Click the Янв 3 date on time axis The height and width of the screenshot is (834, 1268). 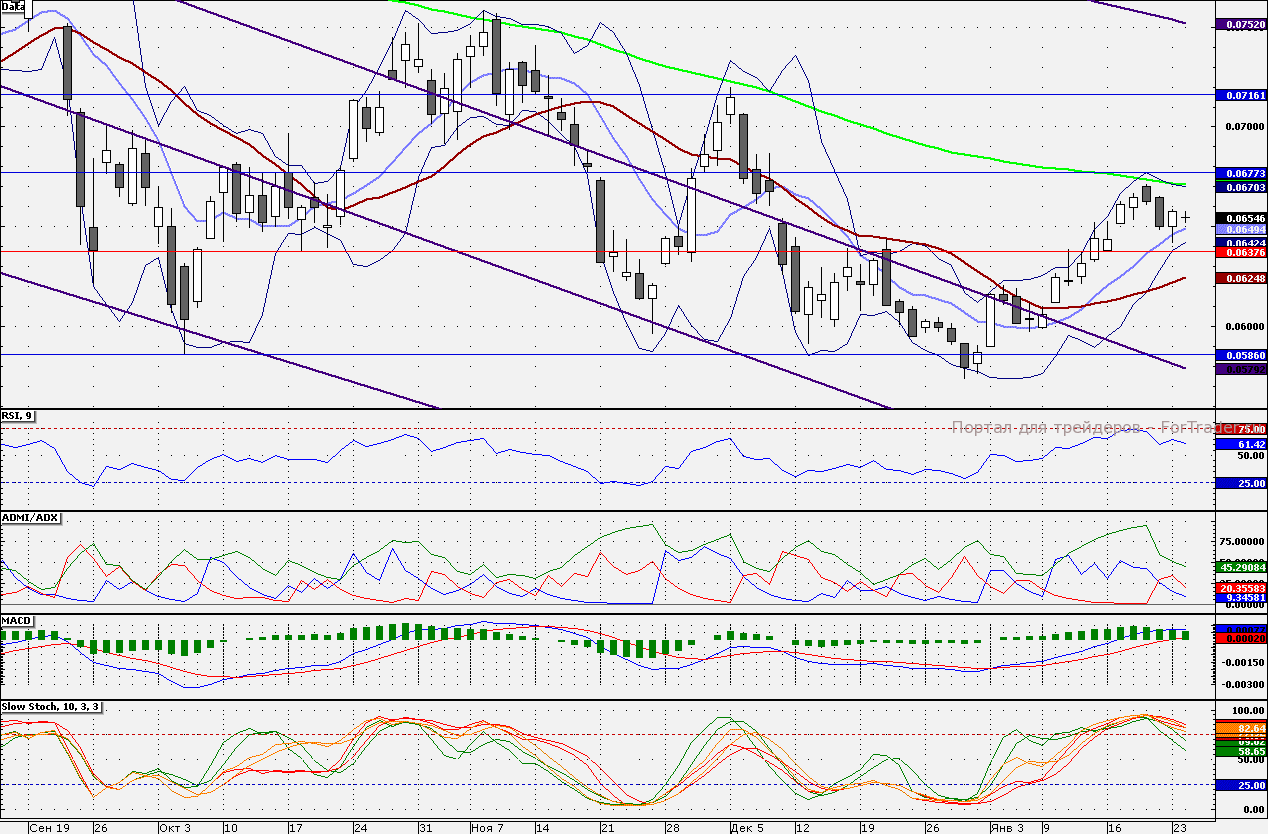[1006, 828]
